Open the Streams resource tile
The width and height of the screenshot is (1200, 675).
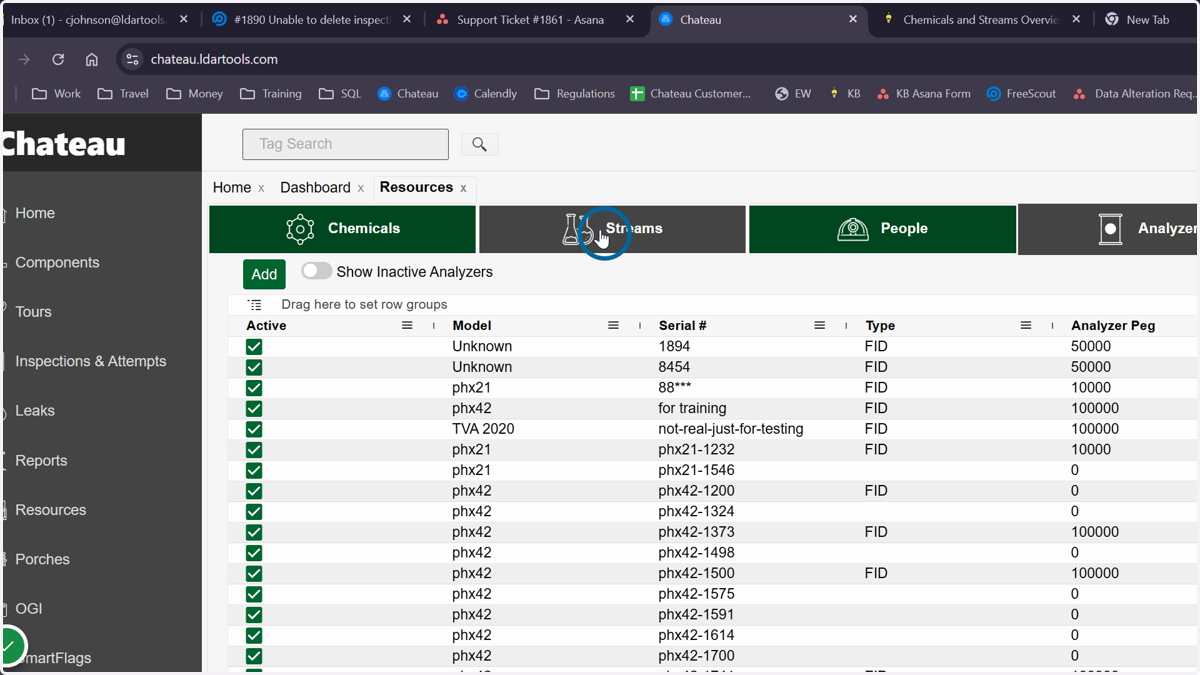[612, 229]
